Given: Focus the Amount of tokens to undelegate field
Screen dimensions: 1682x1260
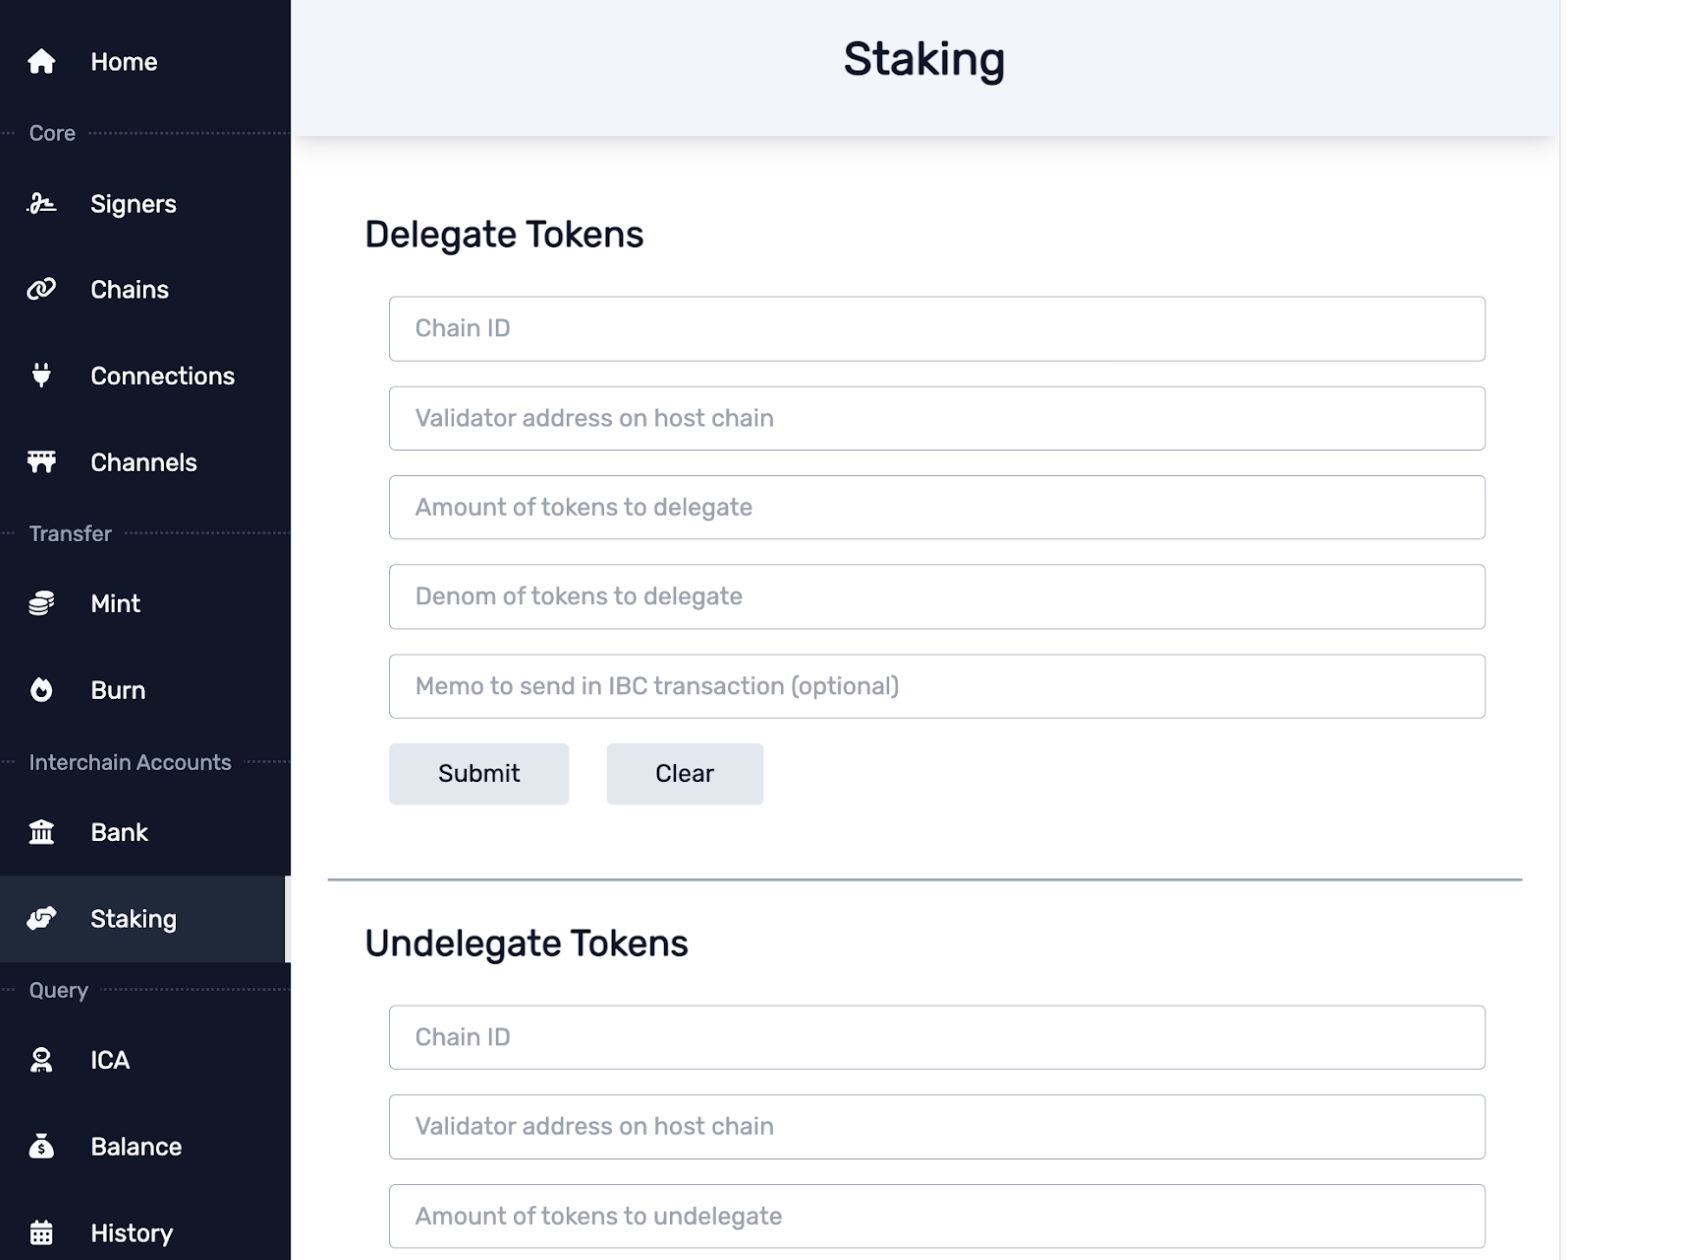Looking at the screenshot, I should pos(936,1216).
